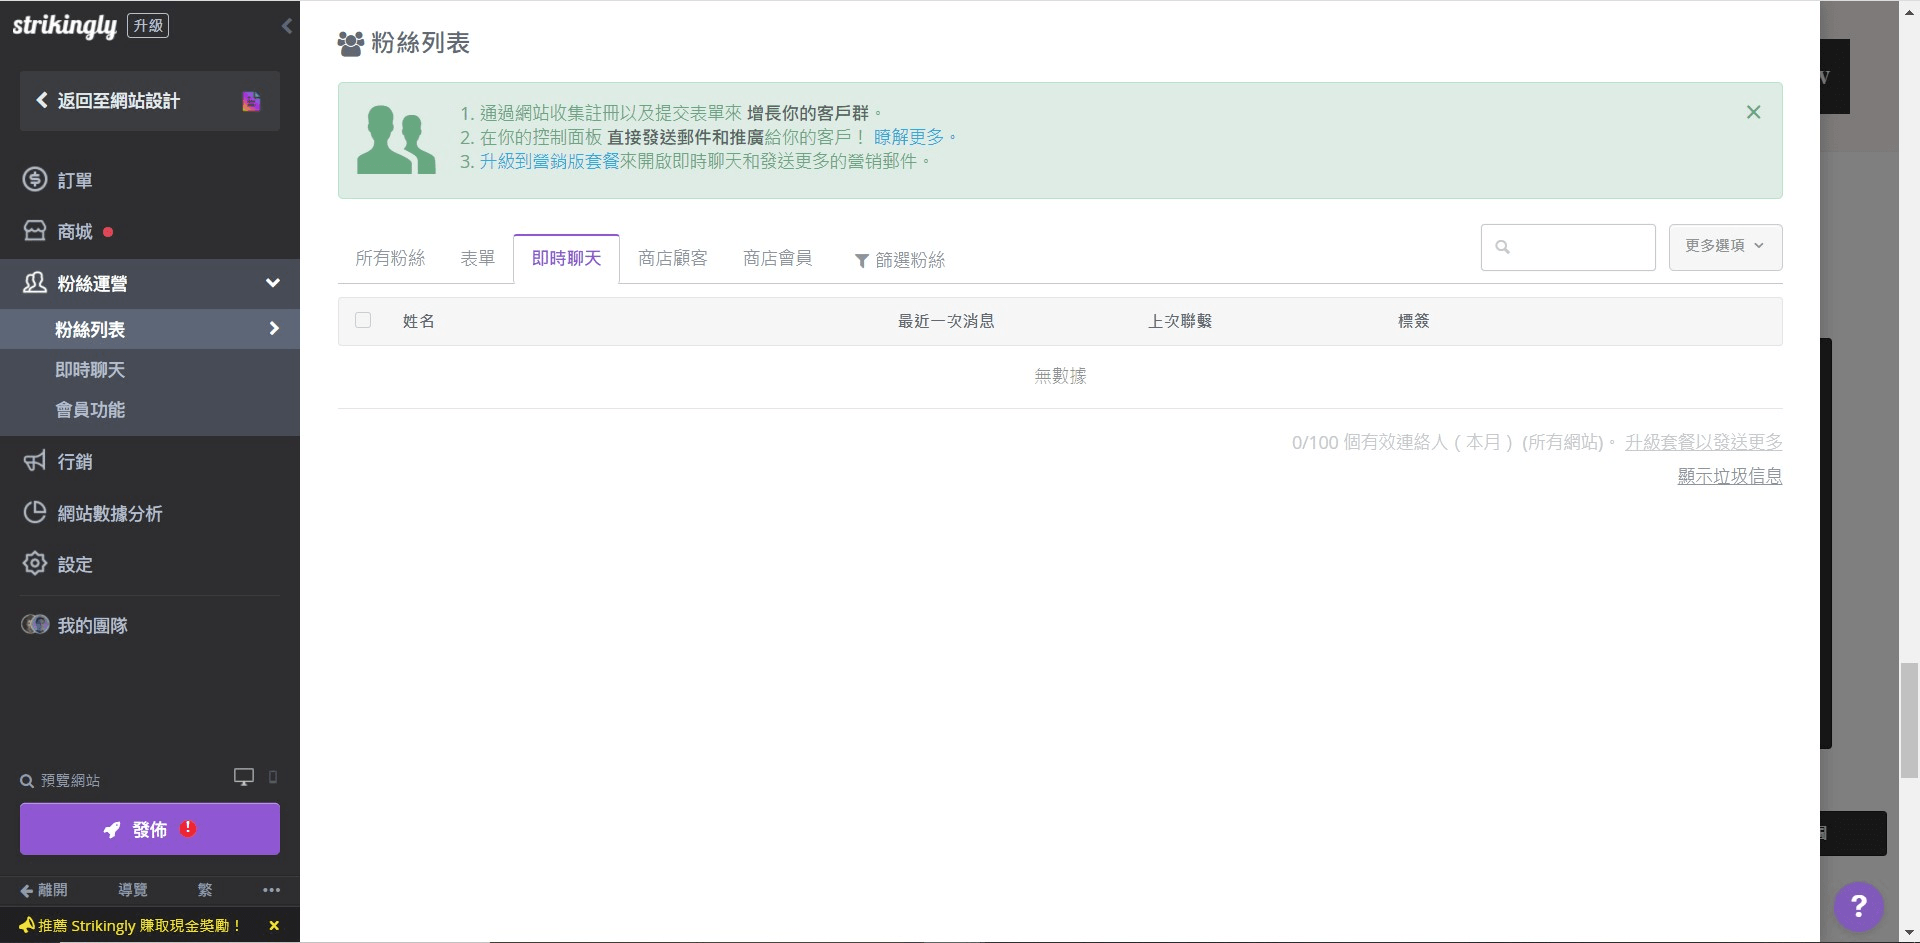Viewport: 1920px width, 943px height.
Task: Open the 訂單 (Orders) section
Action: point(75,180)
